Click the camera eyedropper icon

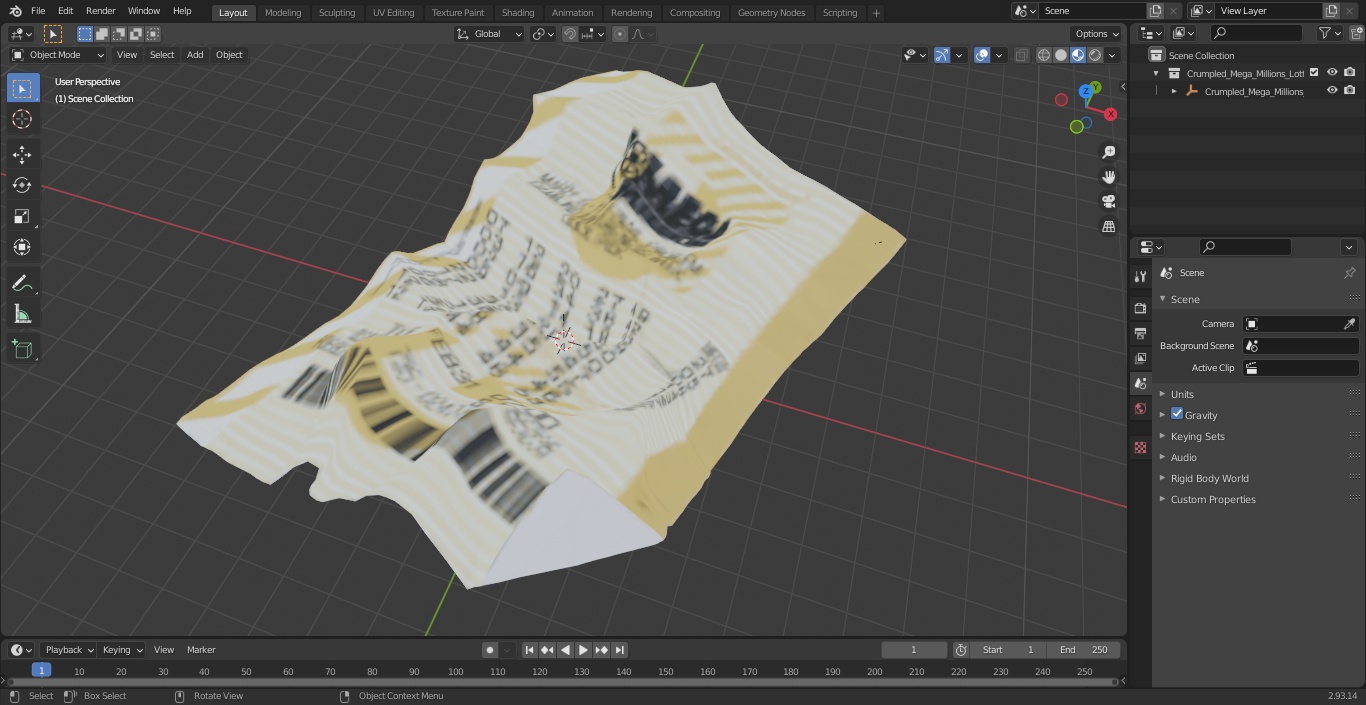(x=1349, y=324)
